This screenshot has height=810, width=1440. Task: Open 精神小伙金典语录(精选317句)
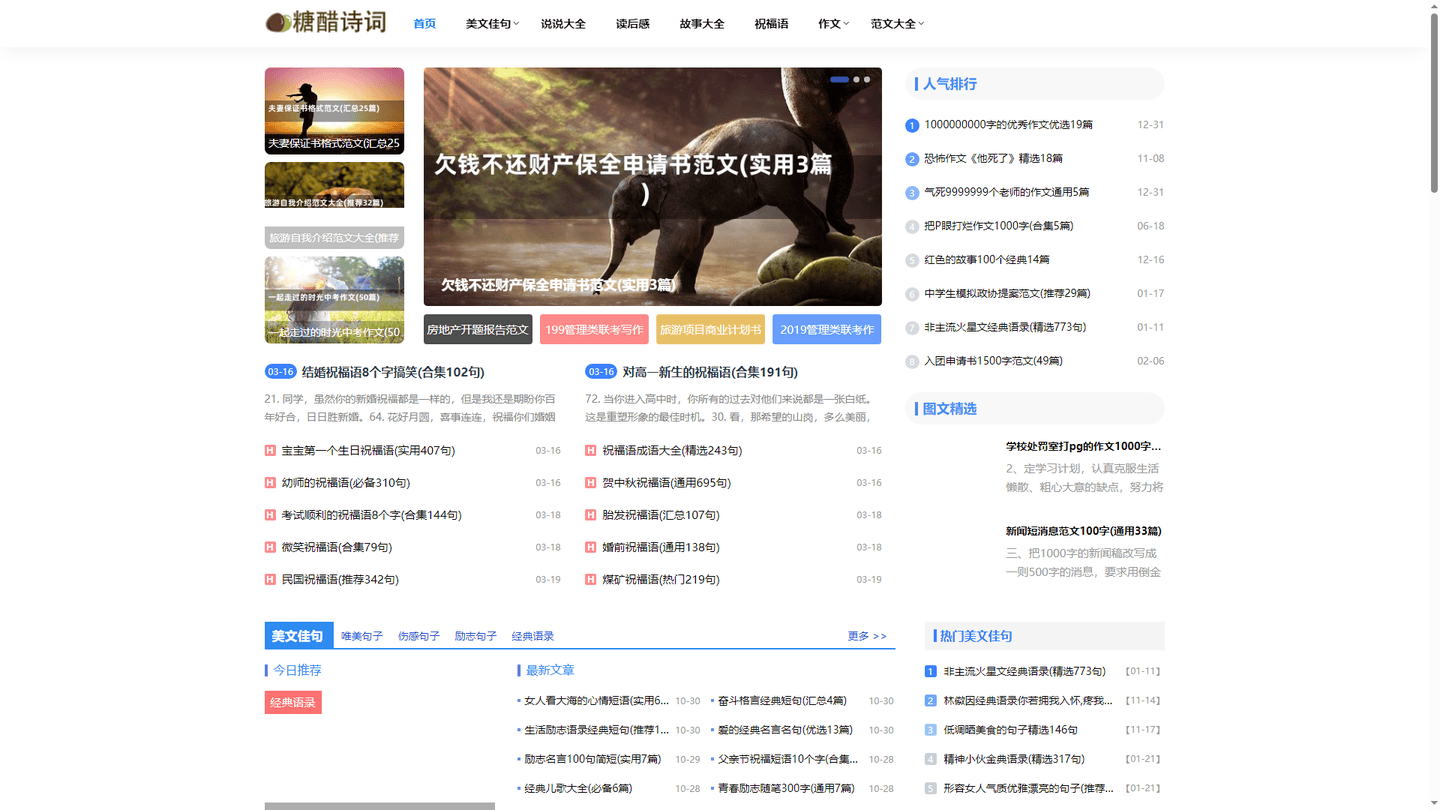pyautogui.click(x=1014, y=759)
